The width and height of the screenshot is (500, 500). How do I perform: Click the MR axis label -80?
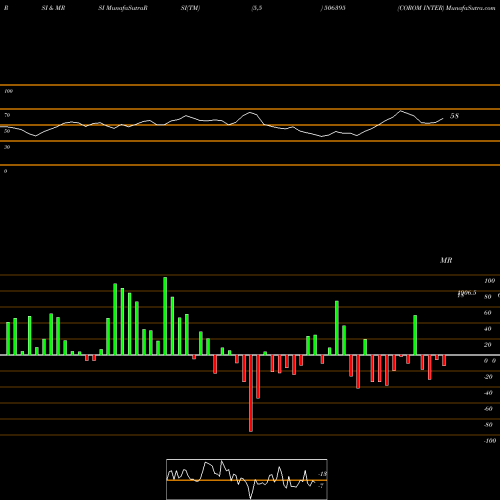[488, 425]
